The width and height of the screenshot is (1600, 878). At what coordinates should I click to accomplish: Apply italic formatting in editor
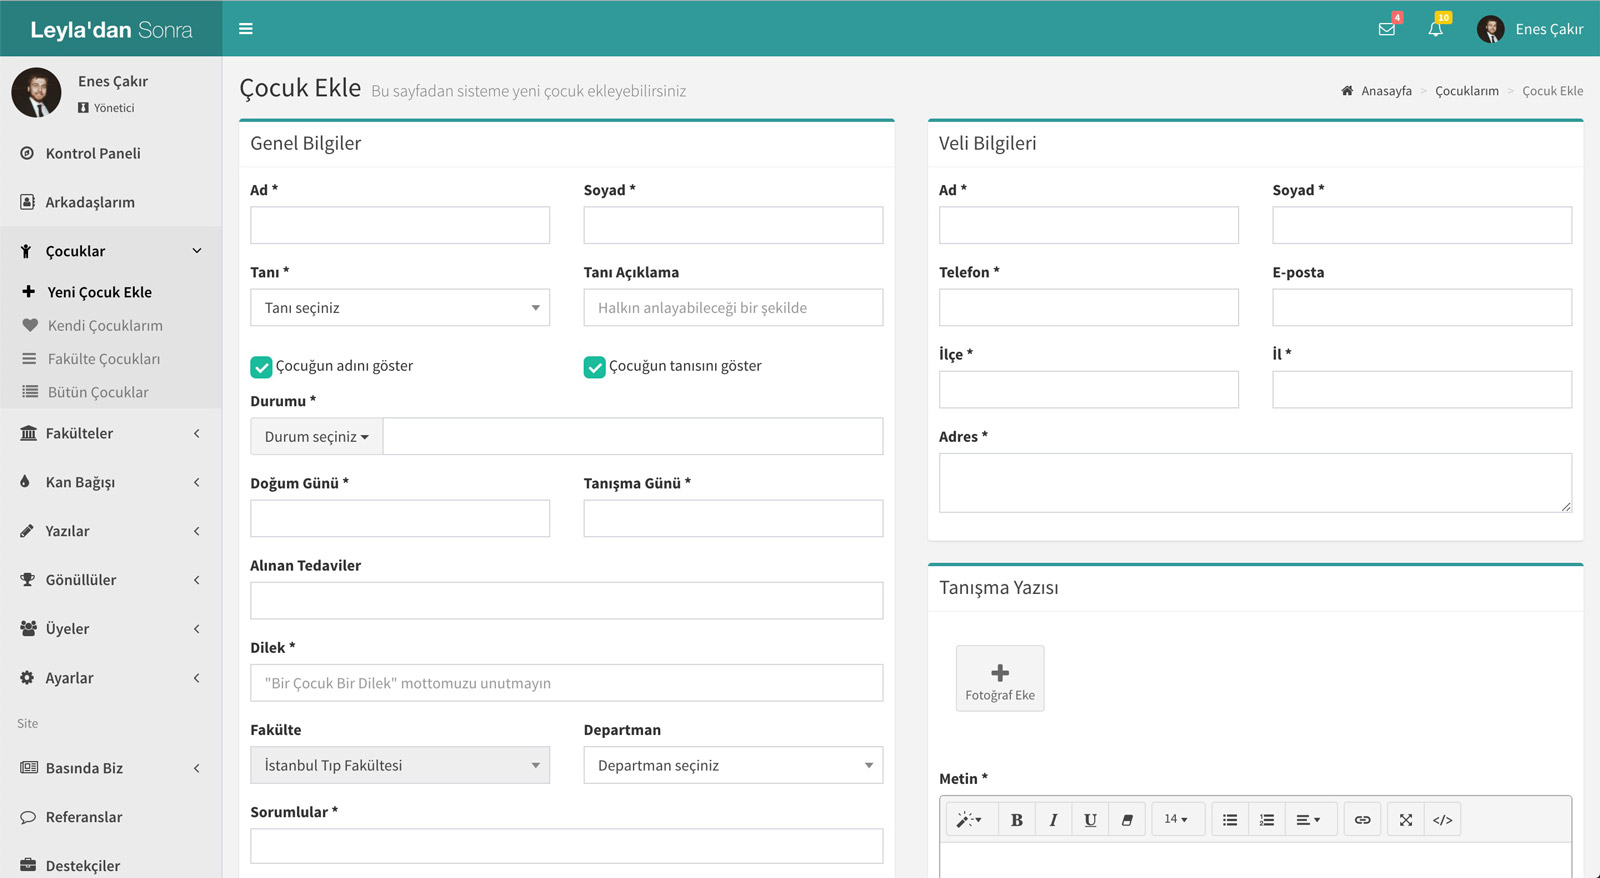1053,820
